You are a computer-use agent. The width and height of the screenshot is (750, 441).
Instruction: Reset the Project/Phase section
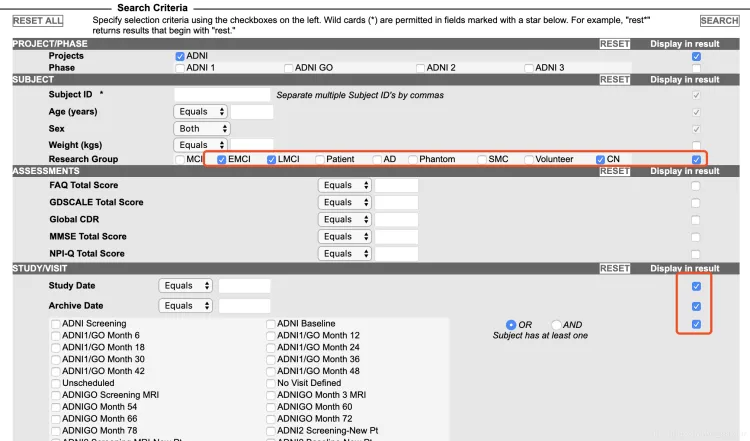pos(614,44)
